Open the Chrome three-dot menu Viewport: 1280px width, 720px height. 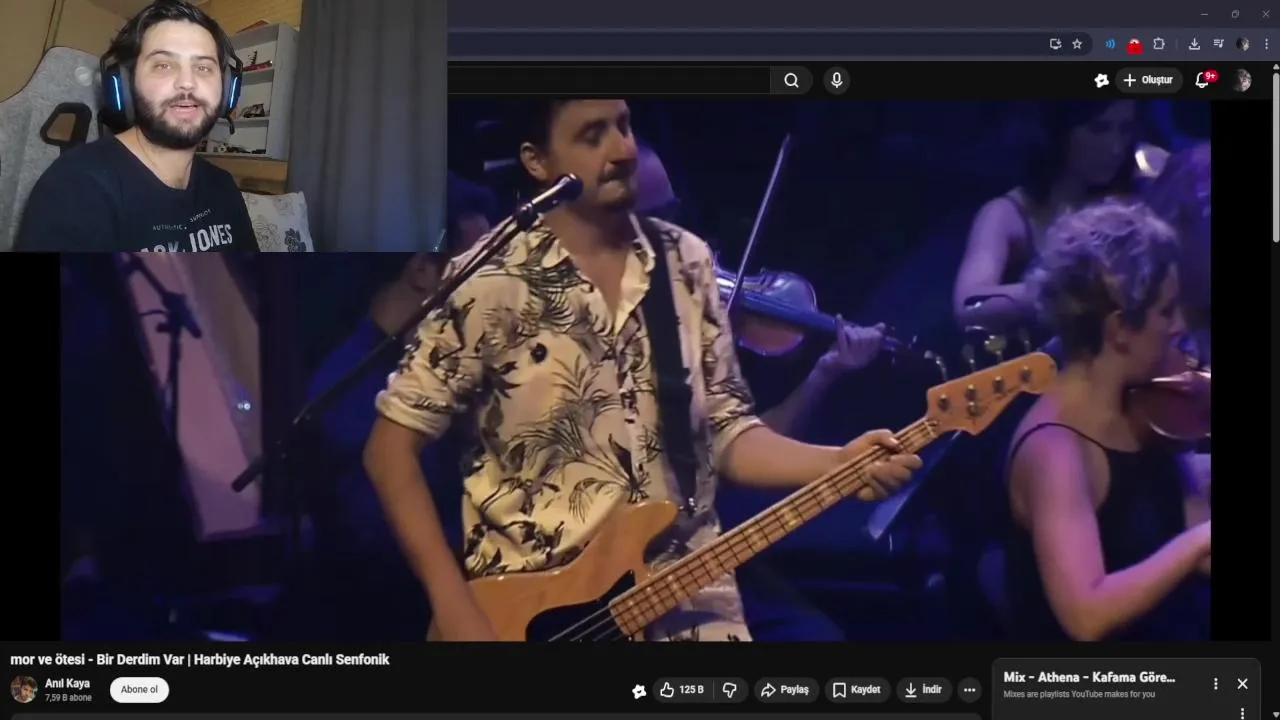(1267, 44)
